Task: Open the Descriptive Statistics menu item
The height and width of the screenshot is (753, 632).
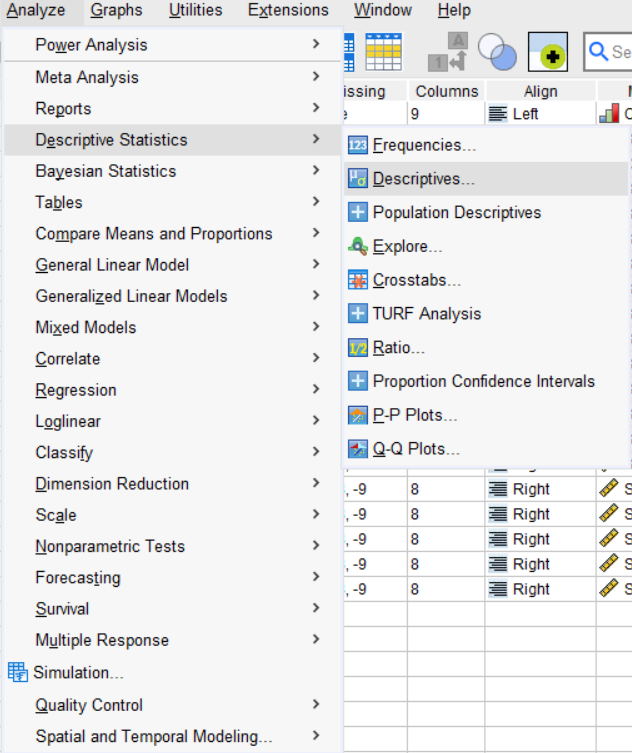Action: (x=172, y=140)
